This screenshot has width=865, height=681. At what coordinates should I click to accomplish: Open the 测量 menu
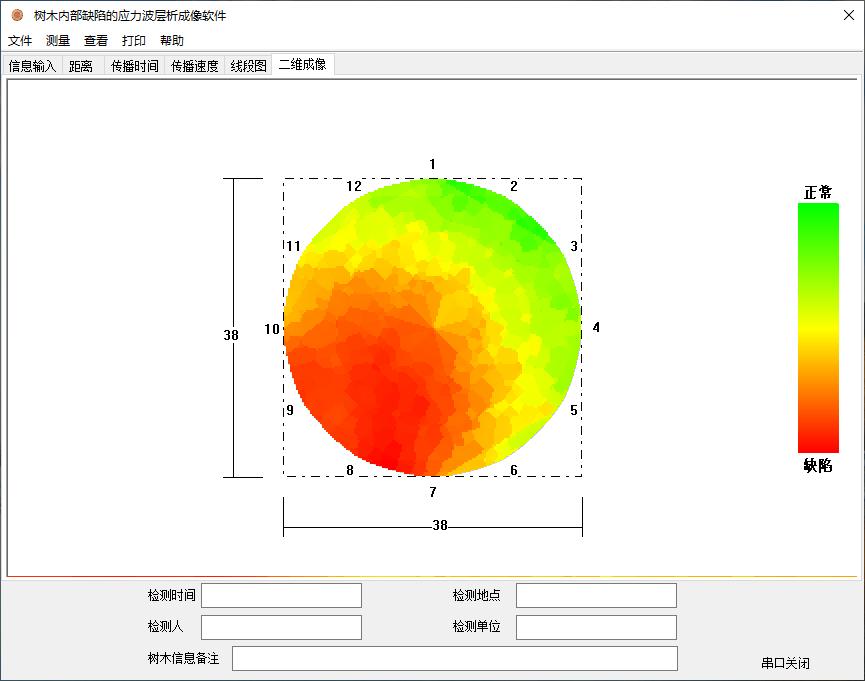(x=58, y=41)
